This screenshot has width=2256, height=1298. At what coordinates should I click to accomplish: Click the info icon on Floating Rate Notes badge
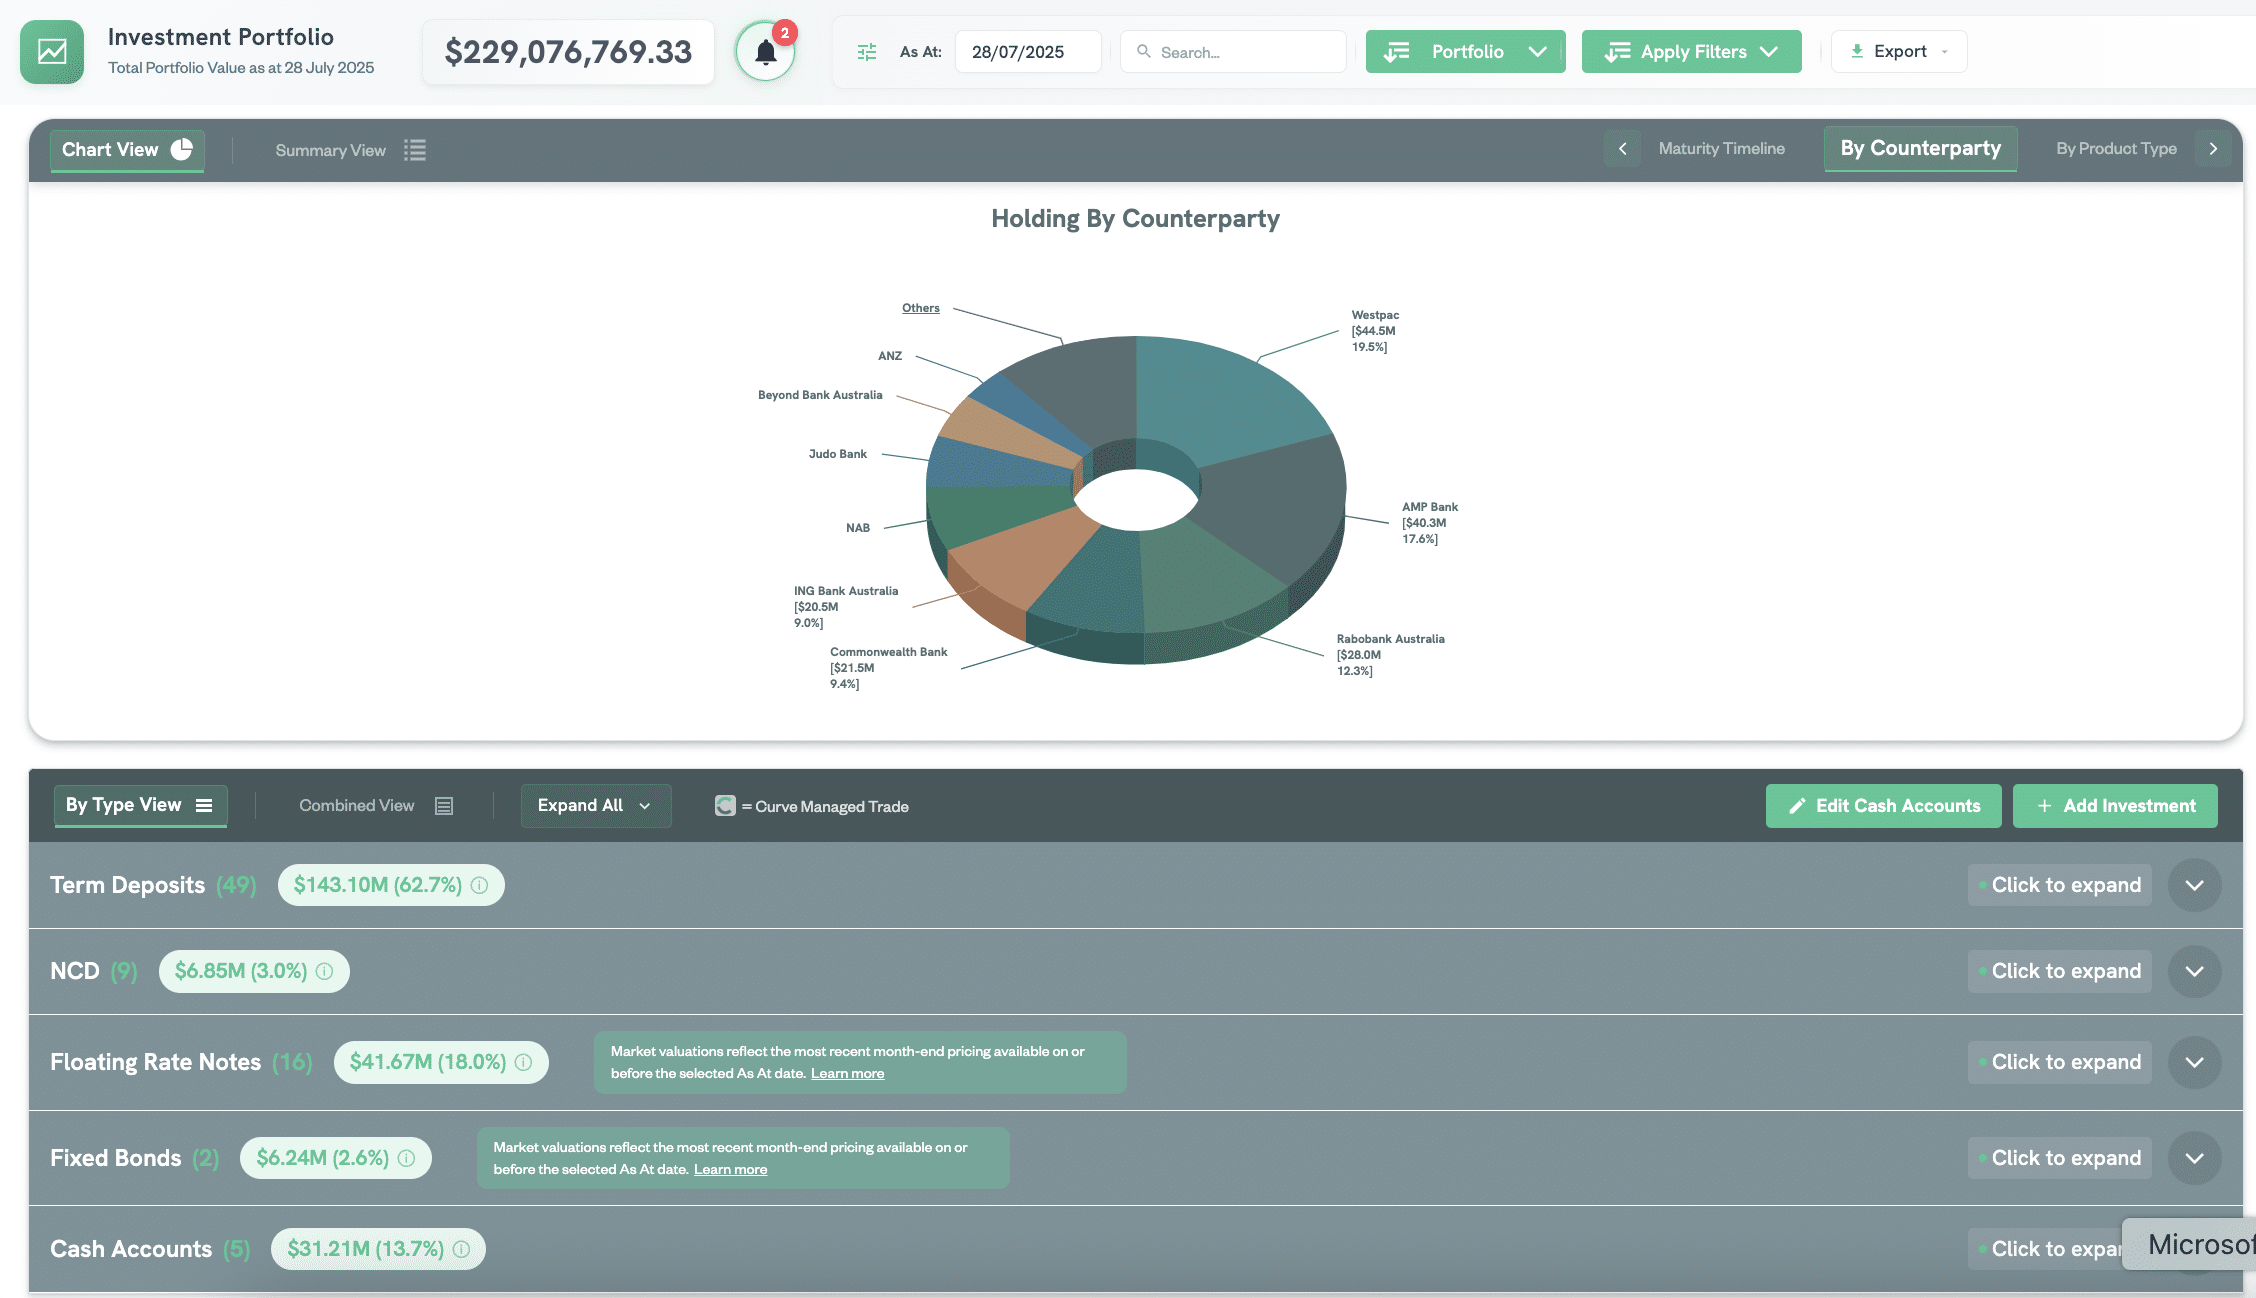pos(524,1062)
